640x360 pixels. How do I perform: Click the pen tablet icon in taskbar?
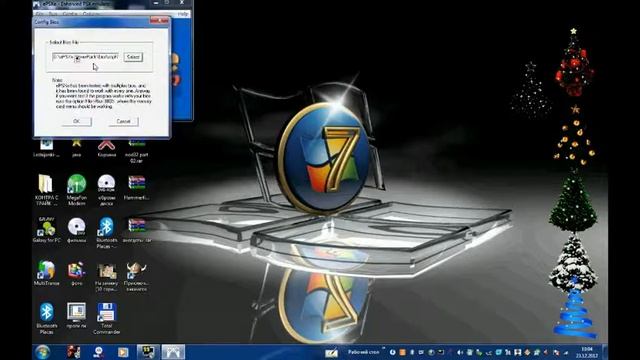(331, 352)
